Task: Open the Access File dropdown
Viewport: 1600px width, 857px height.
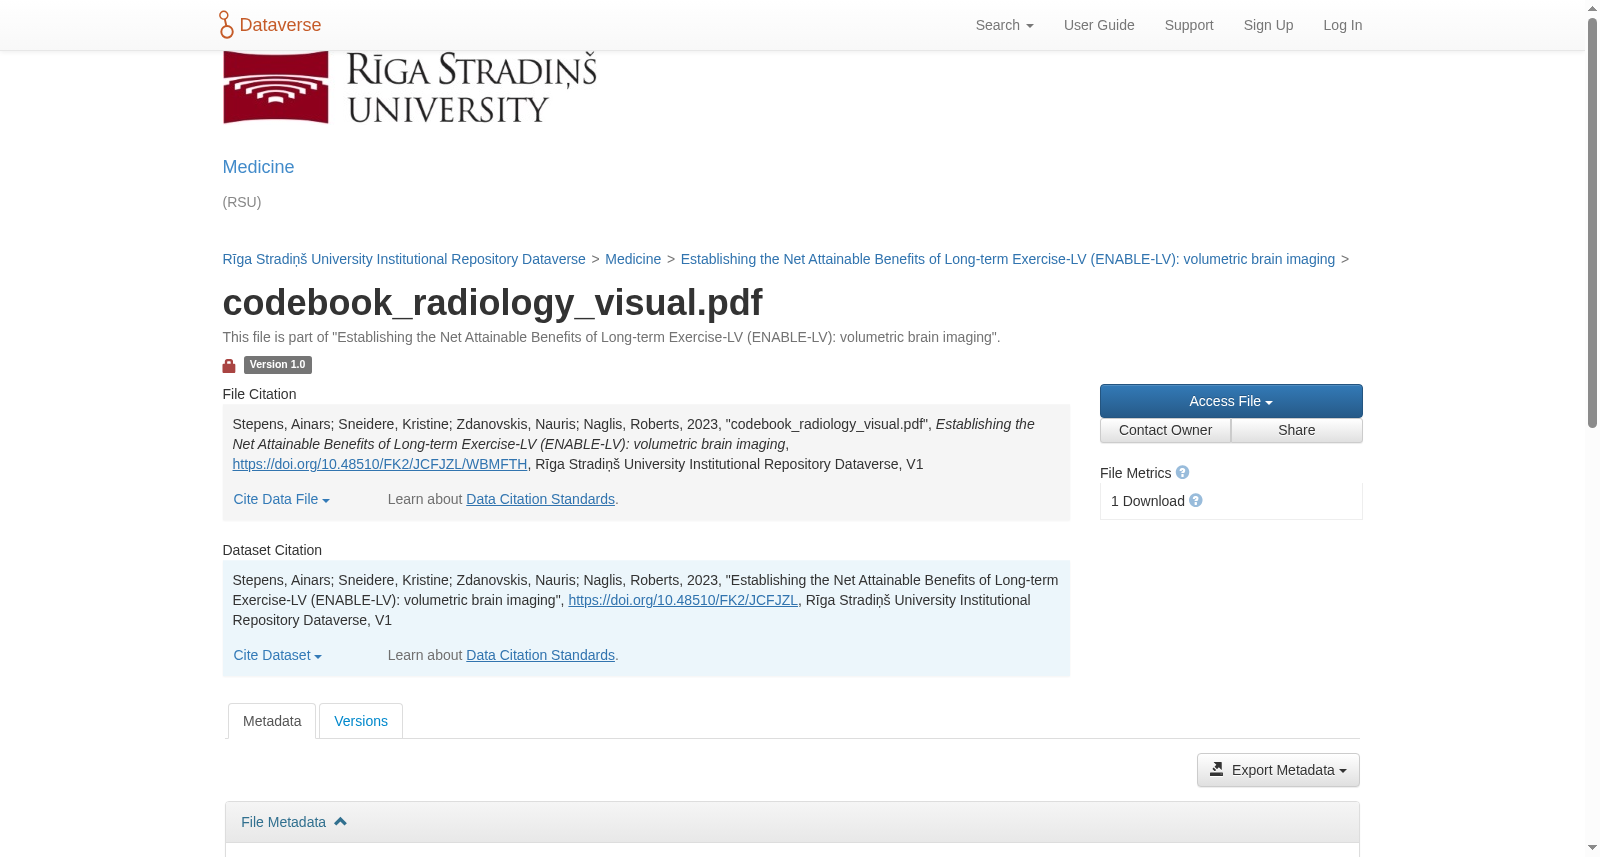Action: point(1231,401)
